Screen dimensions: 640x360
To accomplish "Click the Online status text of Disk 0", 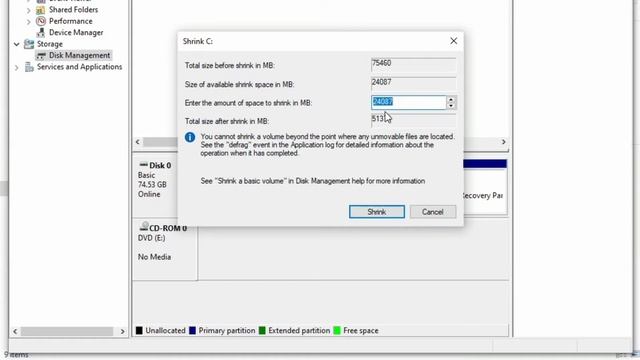I will pyautogui.click(x=149, y=194).
